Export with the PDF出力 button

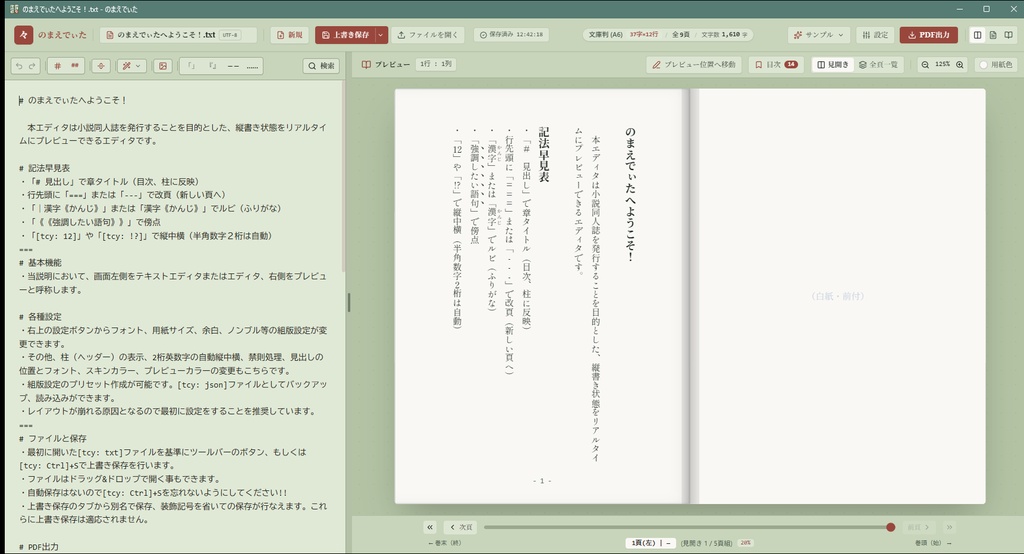929,35
